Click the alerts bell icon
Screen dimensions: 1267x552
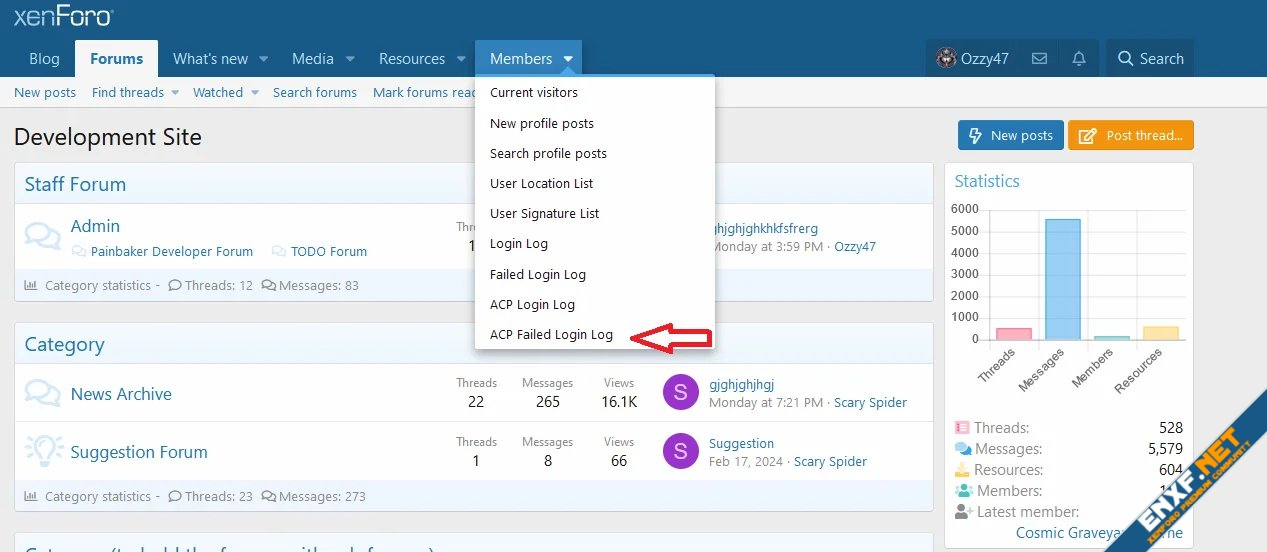(1079, 59)
